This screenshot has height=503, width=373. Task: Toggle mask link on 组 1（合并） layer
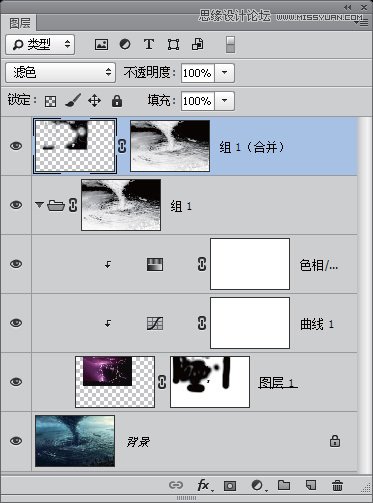[122, 146]
